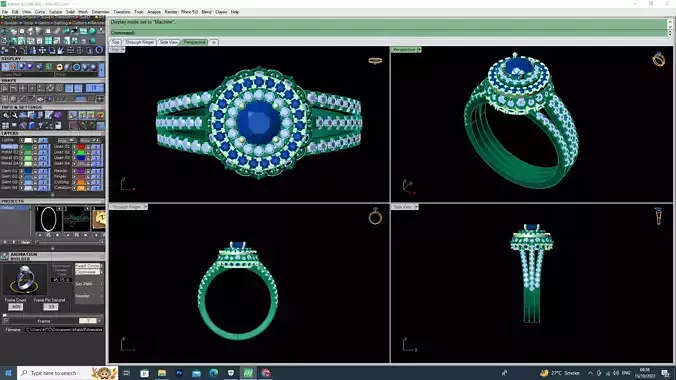
Task: Open the Perspective viewport title dropdown
Action: click(x=419, y=50)
